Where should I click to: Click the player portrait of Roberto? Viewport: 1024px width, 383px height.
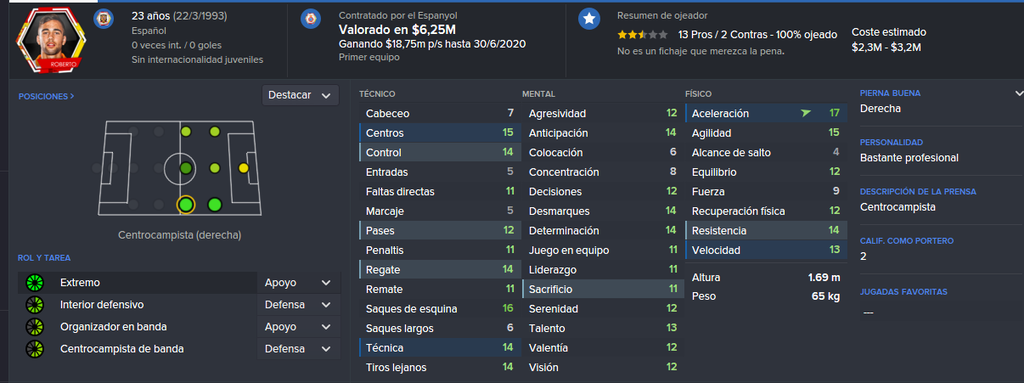pos(50,39)
